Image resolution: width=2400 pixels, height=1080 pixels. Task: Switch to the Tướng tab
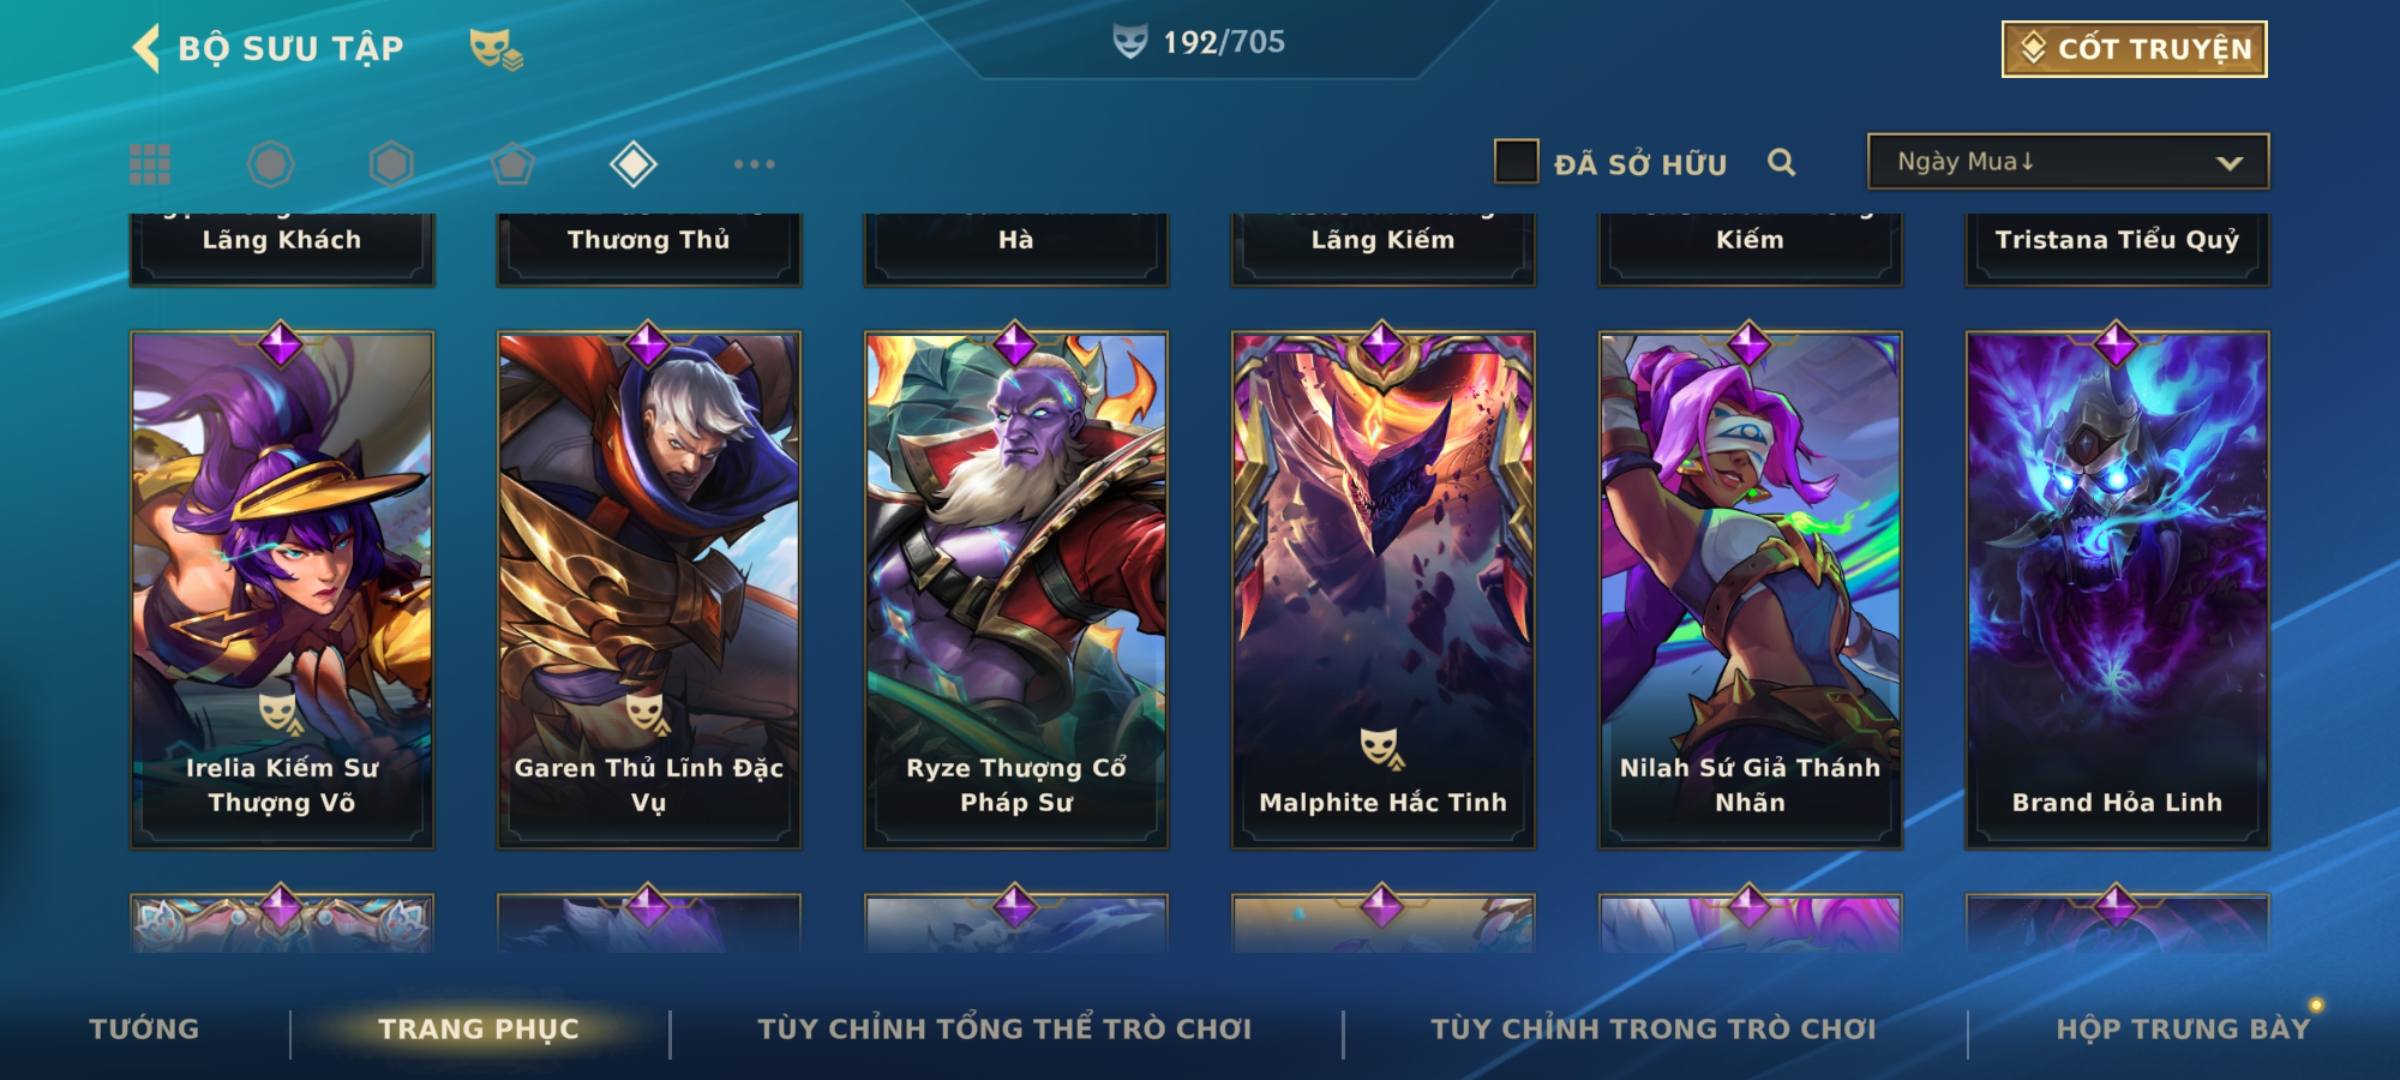(x=144, y=1028)
